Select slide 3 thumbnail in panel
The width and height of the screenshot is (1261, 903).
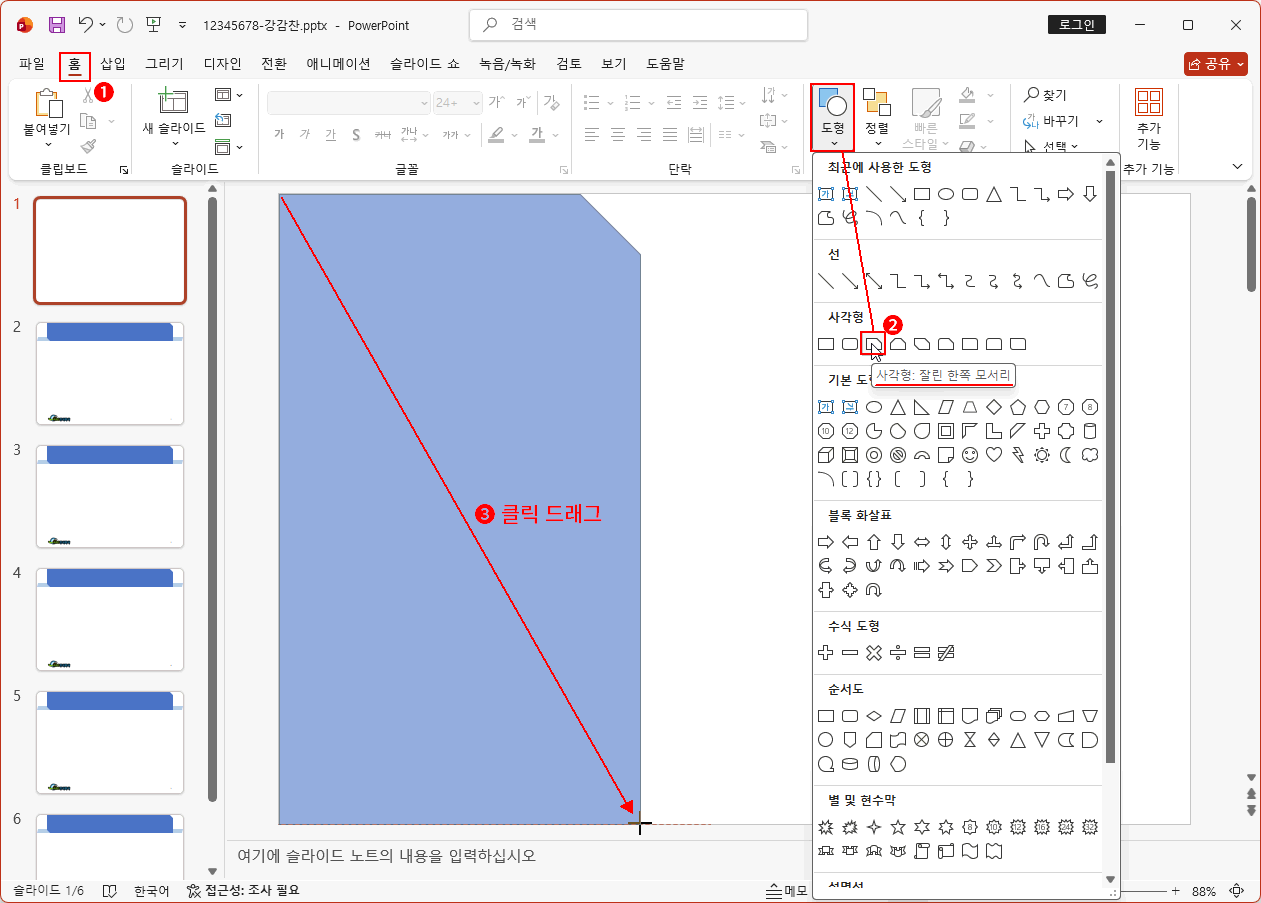[x=110, y=496]
